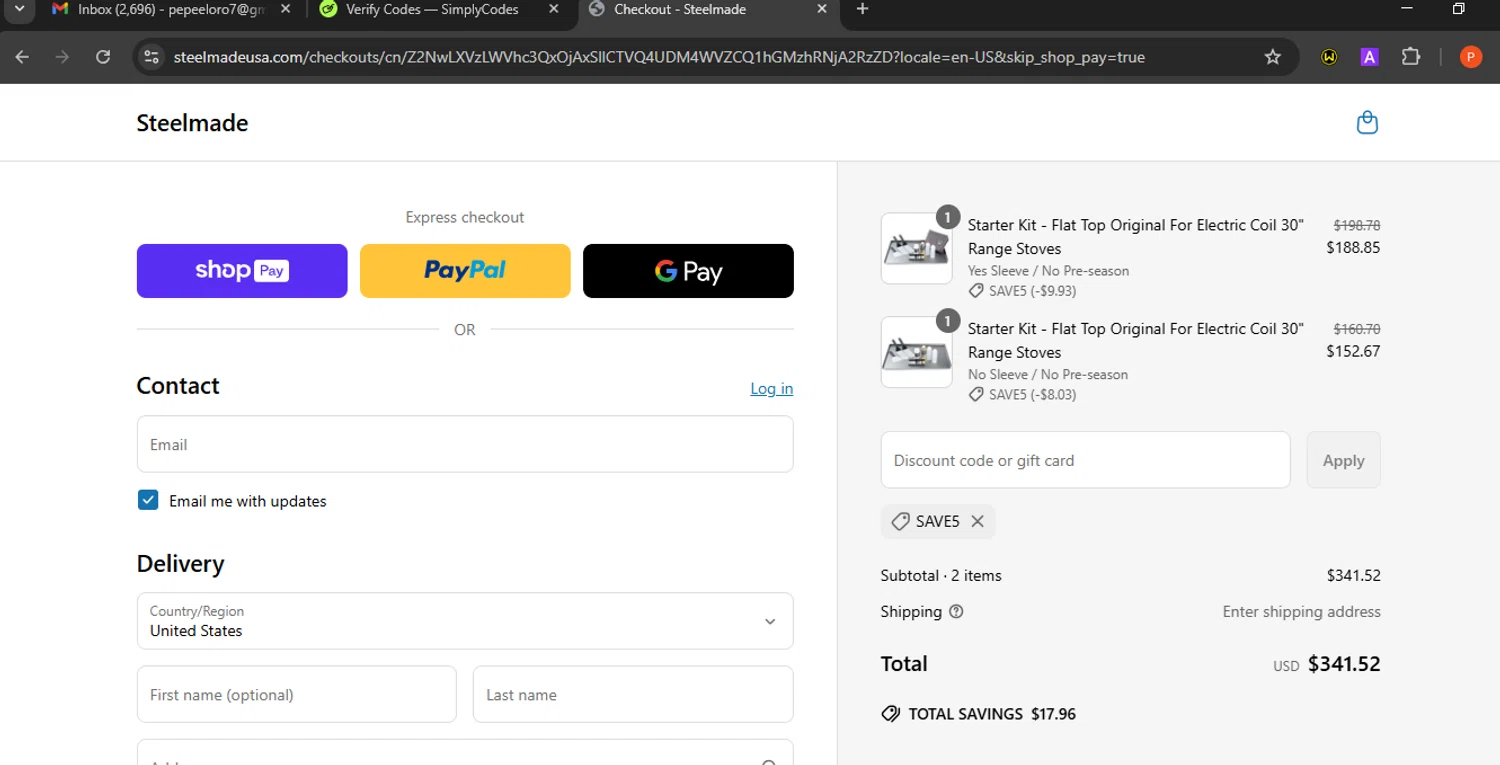Restore down the browser window
Viewport: 1500px width, 765px height.
[x=1458, y=9]
